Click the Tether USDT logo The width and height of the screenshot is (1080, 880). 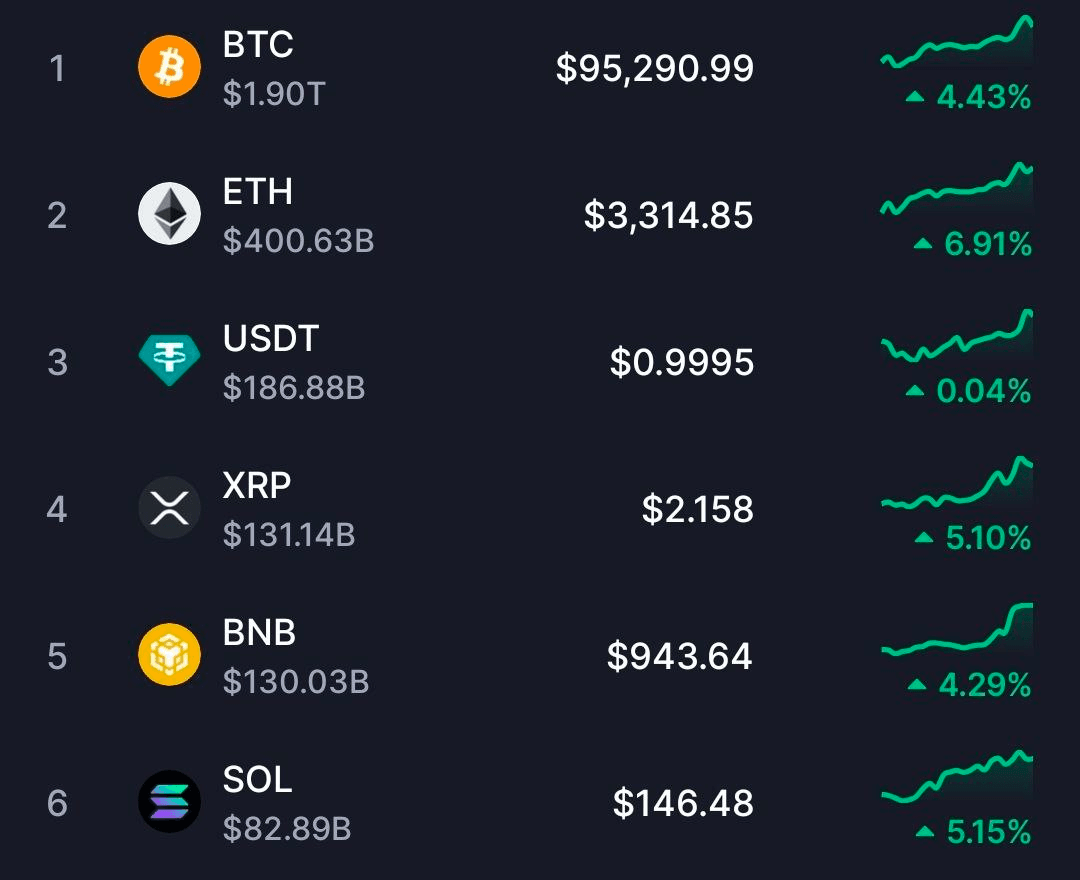coord(170,360)
